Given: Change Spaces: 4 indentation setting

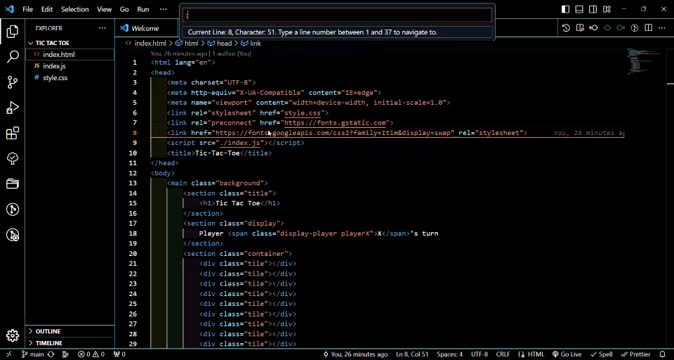Looking at the screenshot, I should click(450, 354).
